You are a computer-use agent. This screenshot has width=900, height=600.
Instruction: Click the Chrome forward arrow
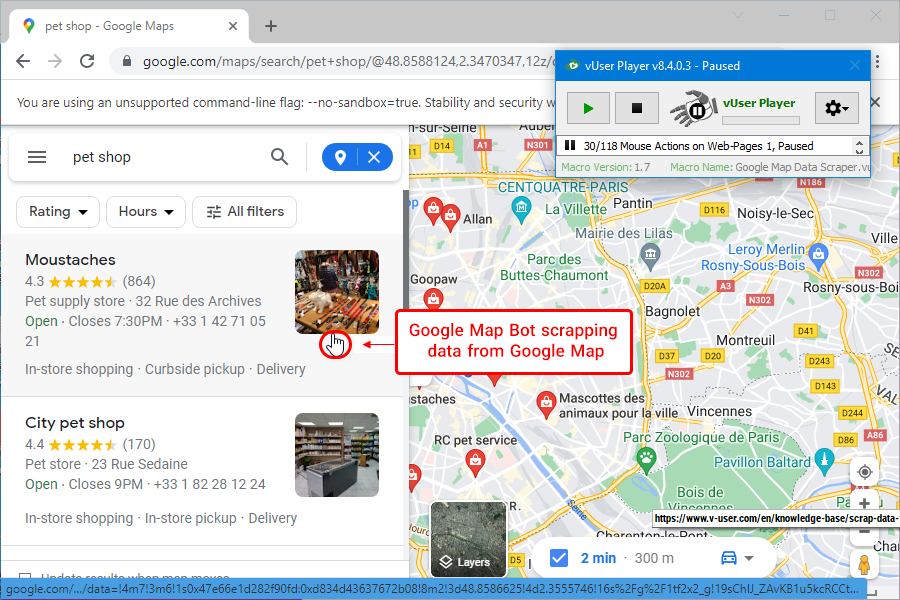(x=55, y=61)
